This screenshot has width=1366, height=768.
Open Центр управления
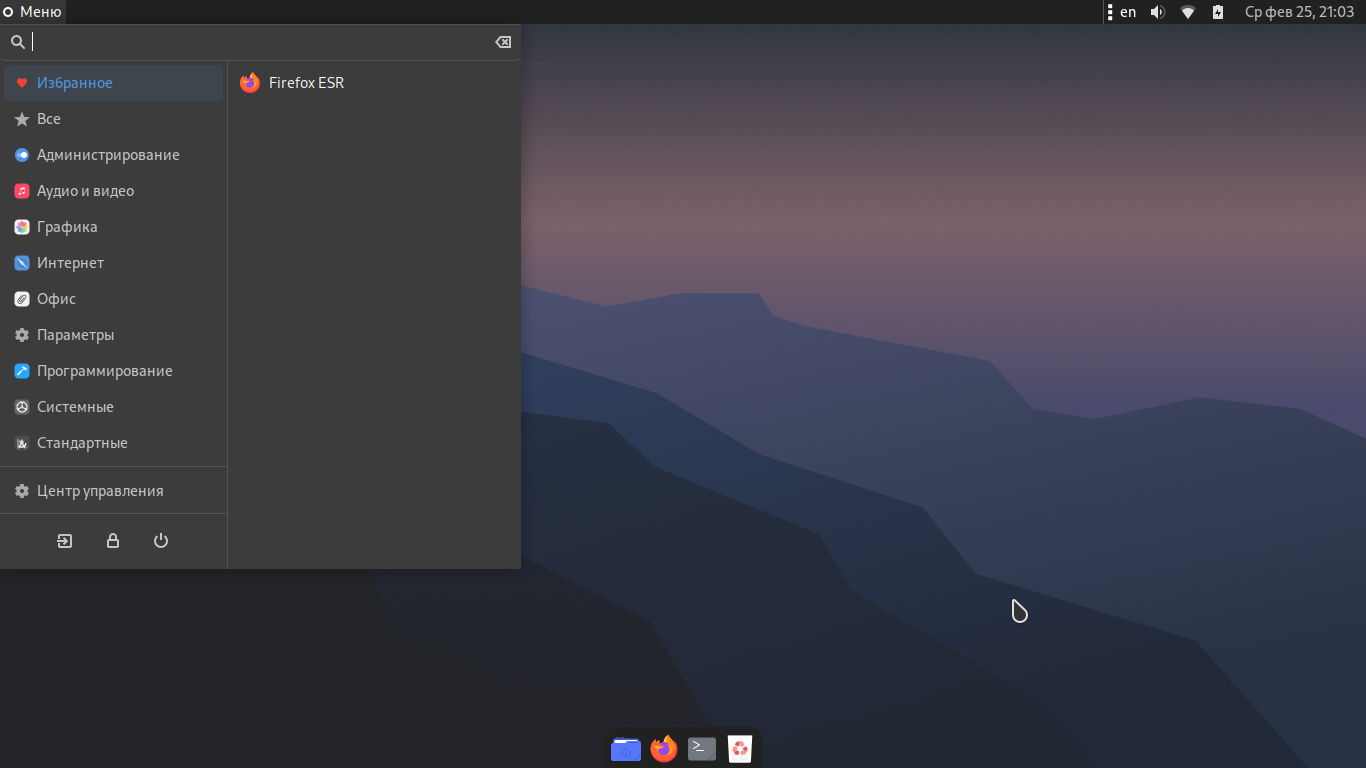[99, 491]
